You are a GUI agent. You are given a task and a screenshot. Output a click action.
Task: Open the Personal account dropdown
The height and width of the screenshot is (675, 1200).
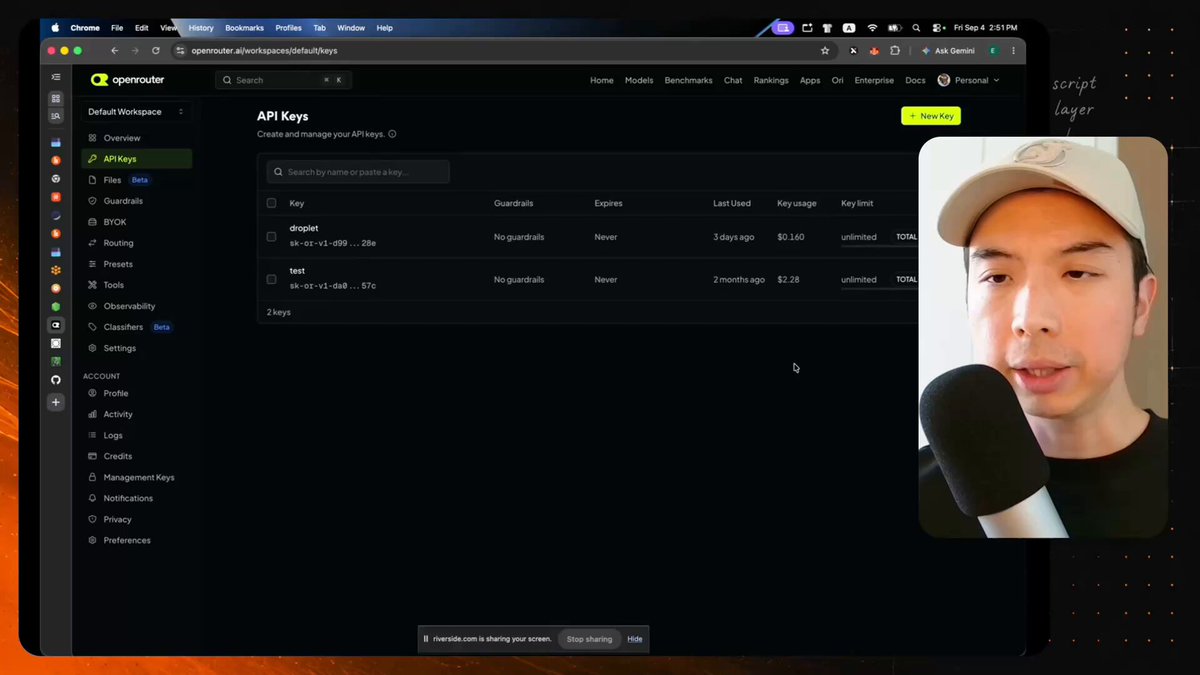pyautogui.click(x=968, y=80)
